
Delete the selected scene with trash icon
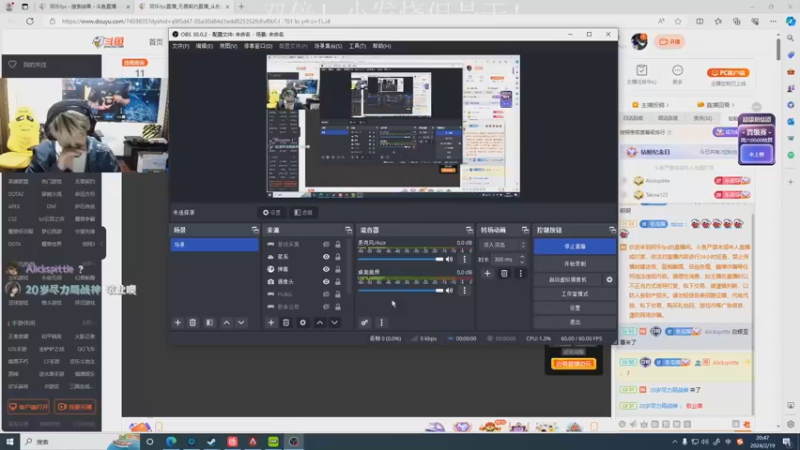coord(192,322)
